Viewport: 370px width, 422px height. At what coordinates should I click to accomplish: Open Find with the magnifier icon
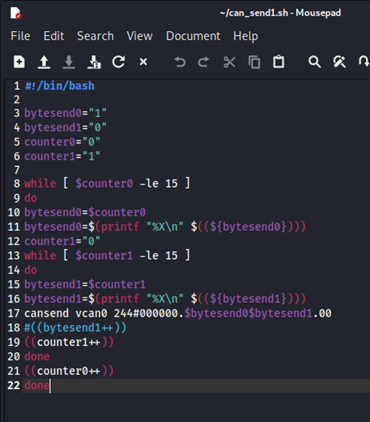(314, 62)
